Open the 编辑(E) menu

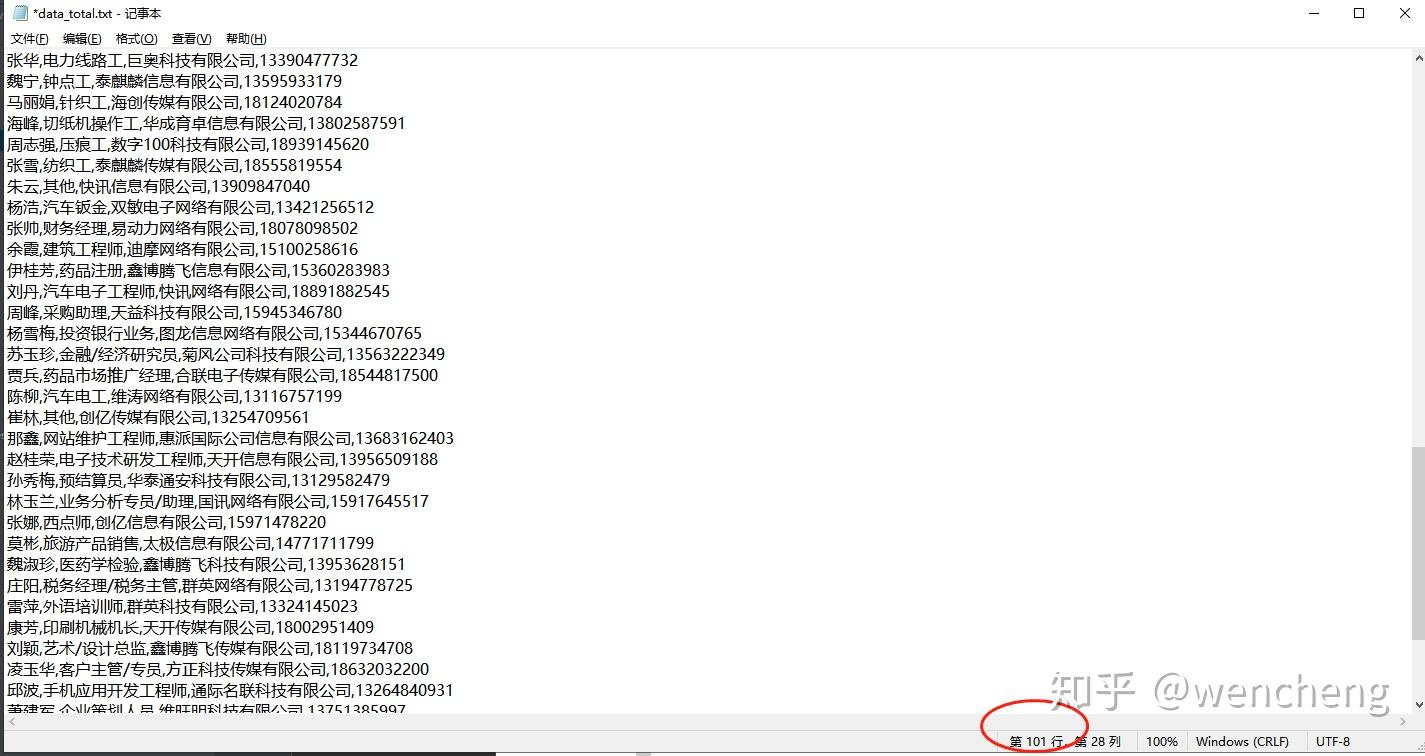click(82, 38)
